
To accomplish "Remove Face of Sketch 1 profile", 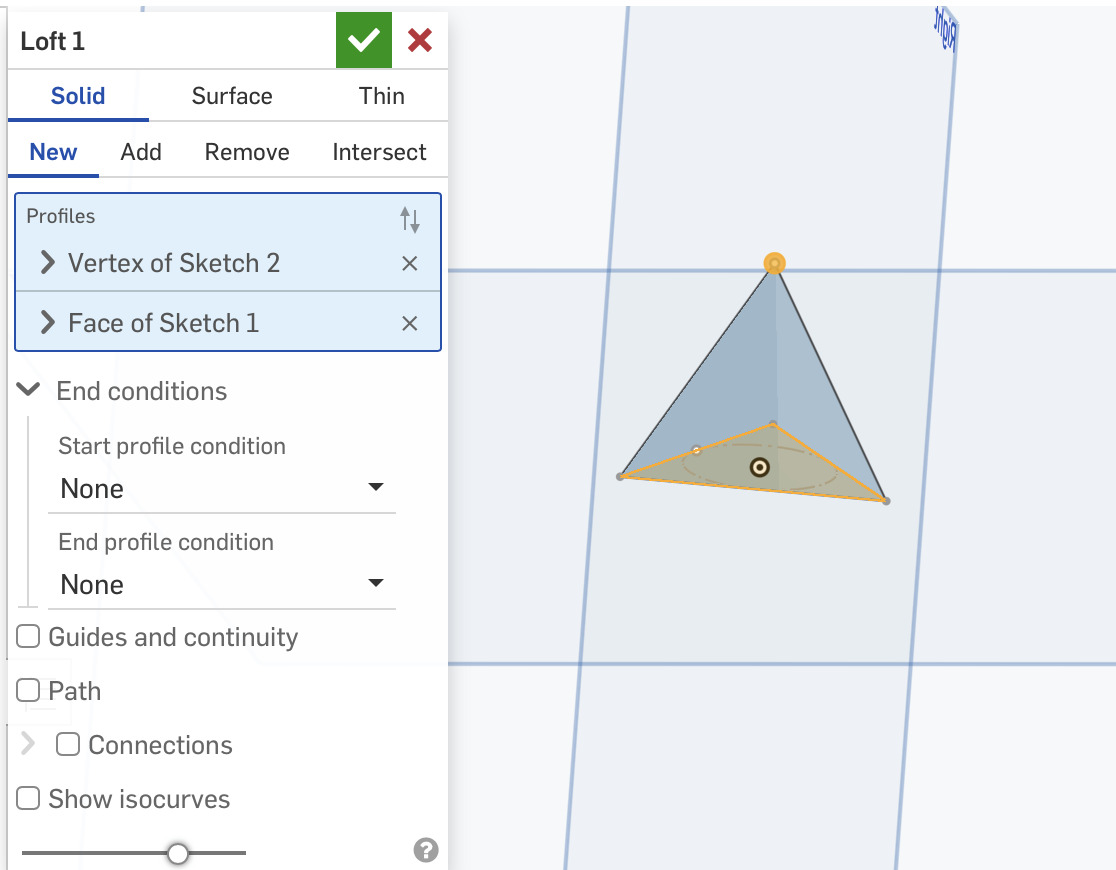I will (409, 324).
